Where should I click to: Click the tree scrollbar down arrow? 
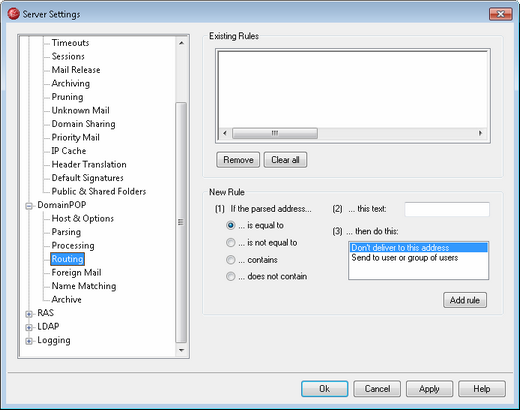click(x=181, y=350)
